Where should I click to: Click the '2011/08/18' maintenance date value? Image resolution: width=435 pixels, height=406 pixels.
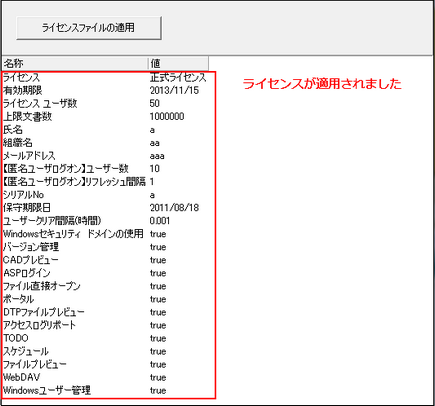174,208
